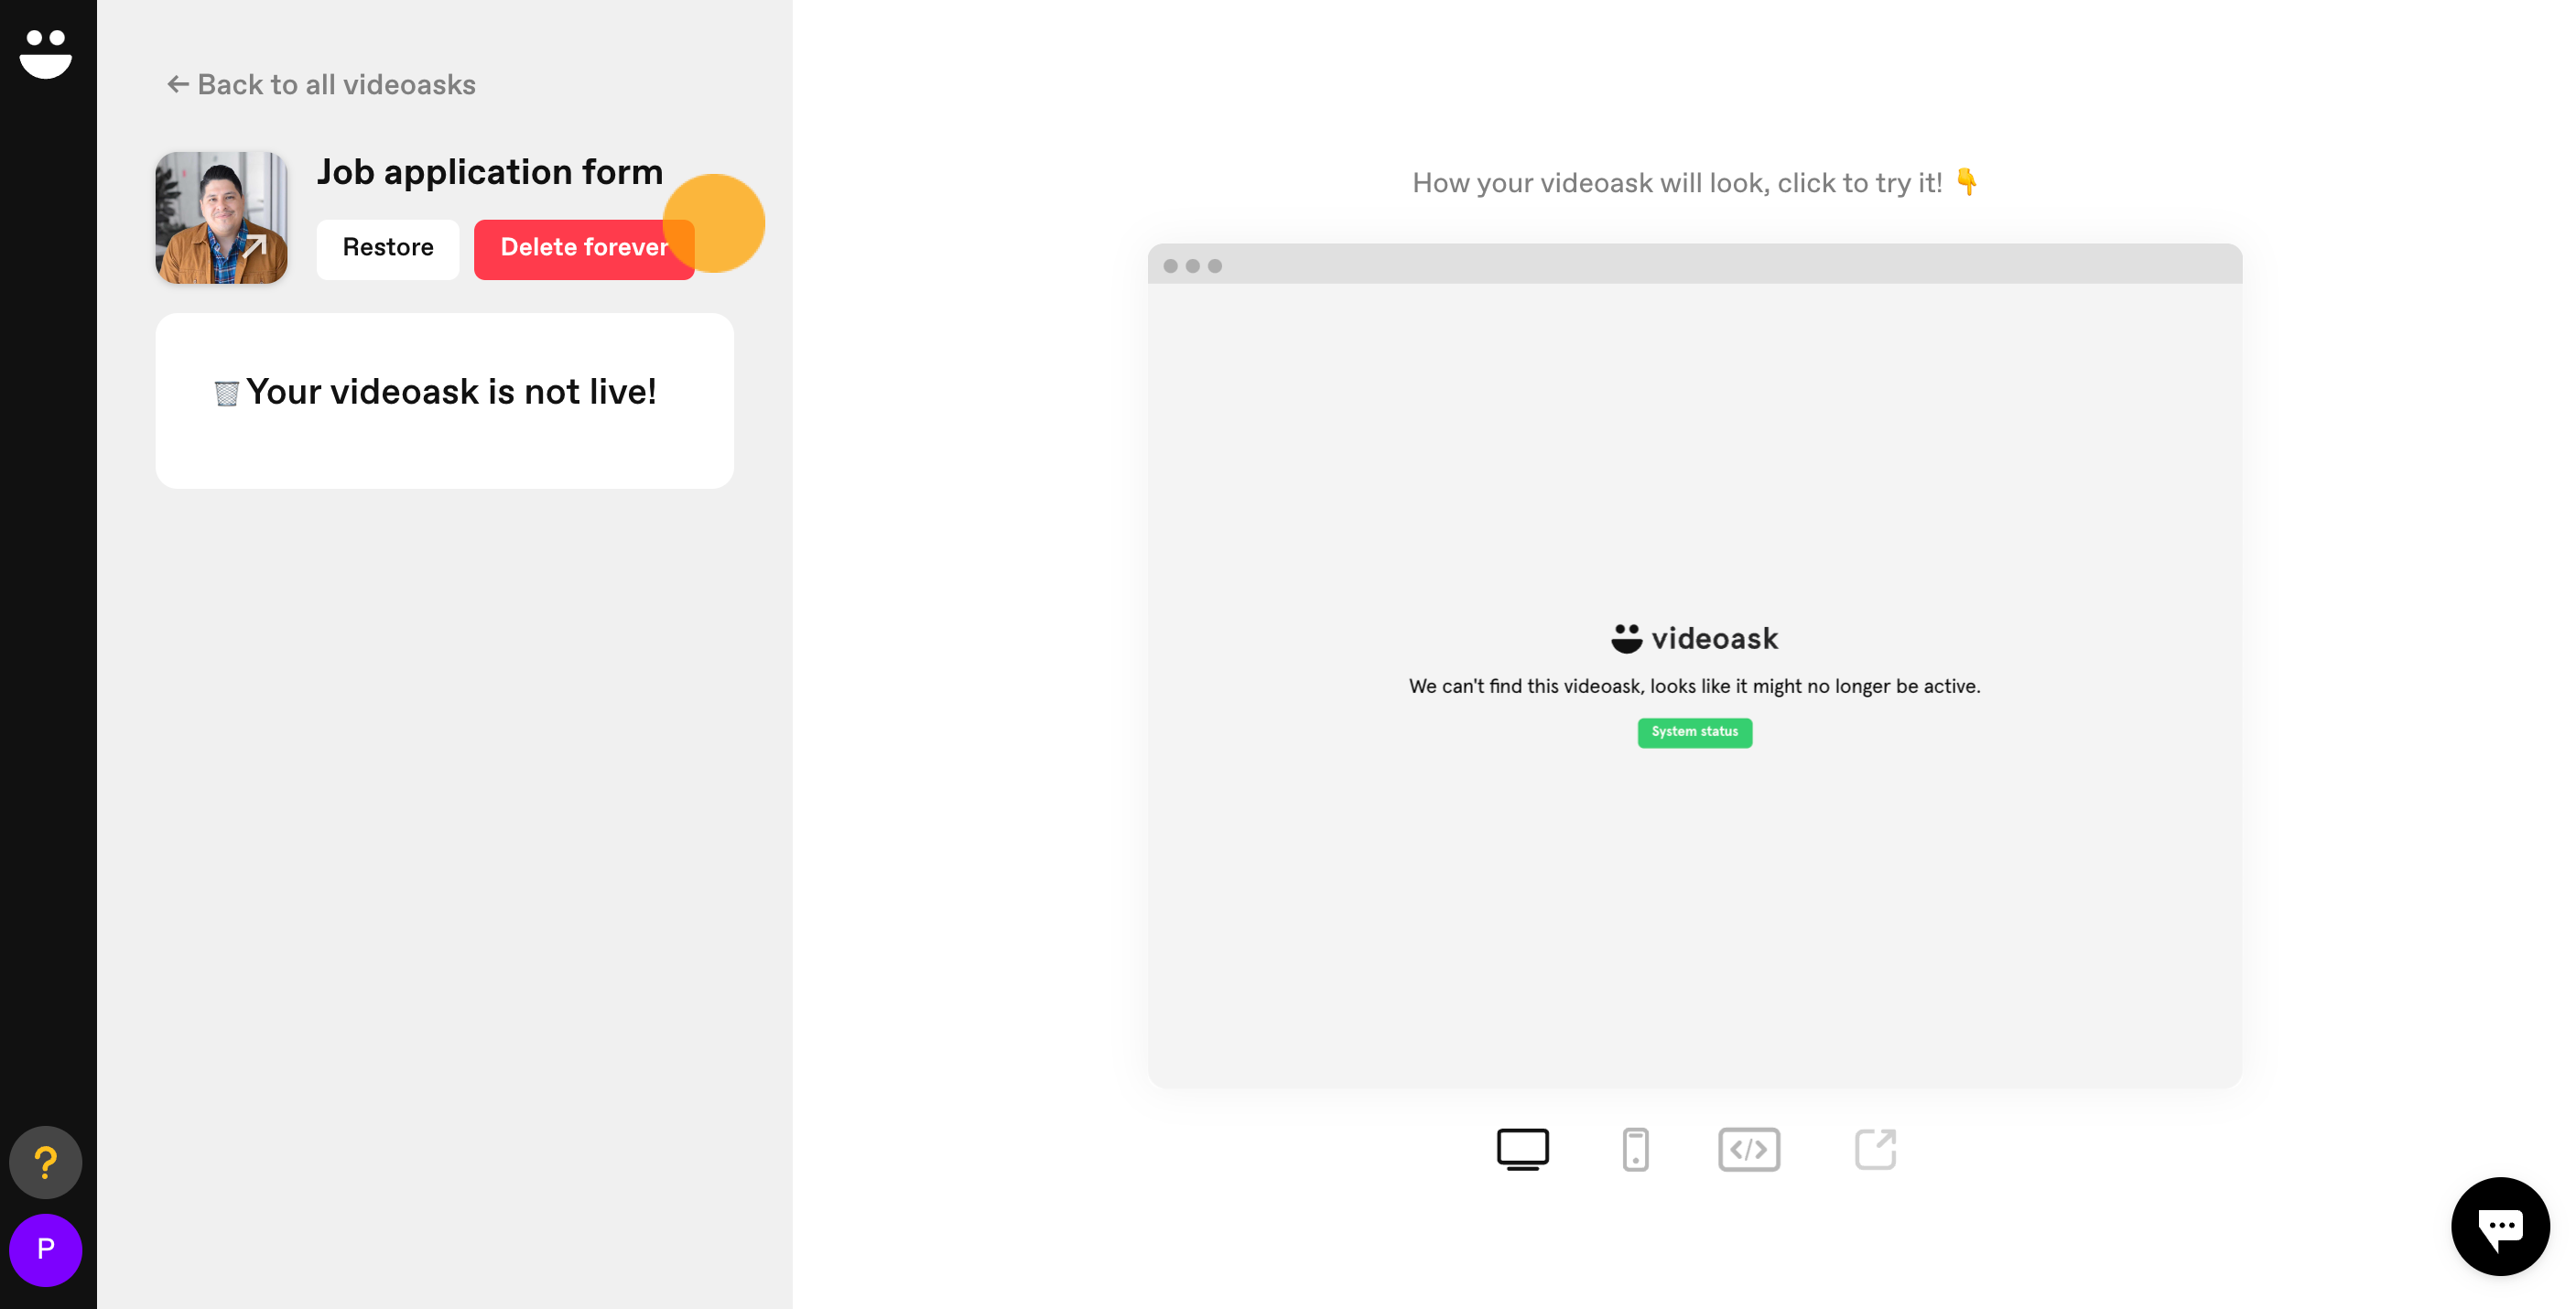2576x1309 pixels.
Task: Open the help question mark button
Action: pos(46,1162)
